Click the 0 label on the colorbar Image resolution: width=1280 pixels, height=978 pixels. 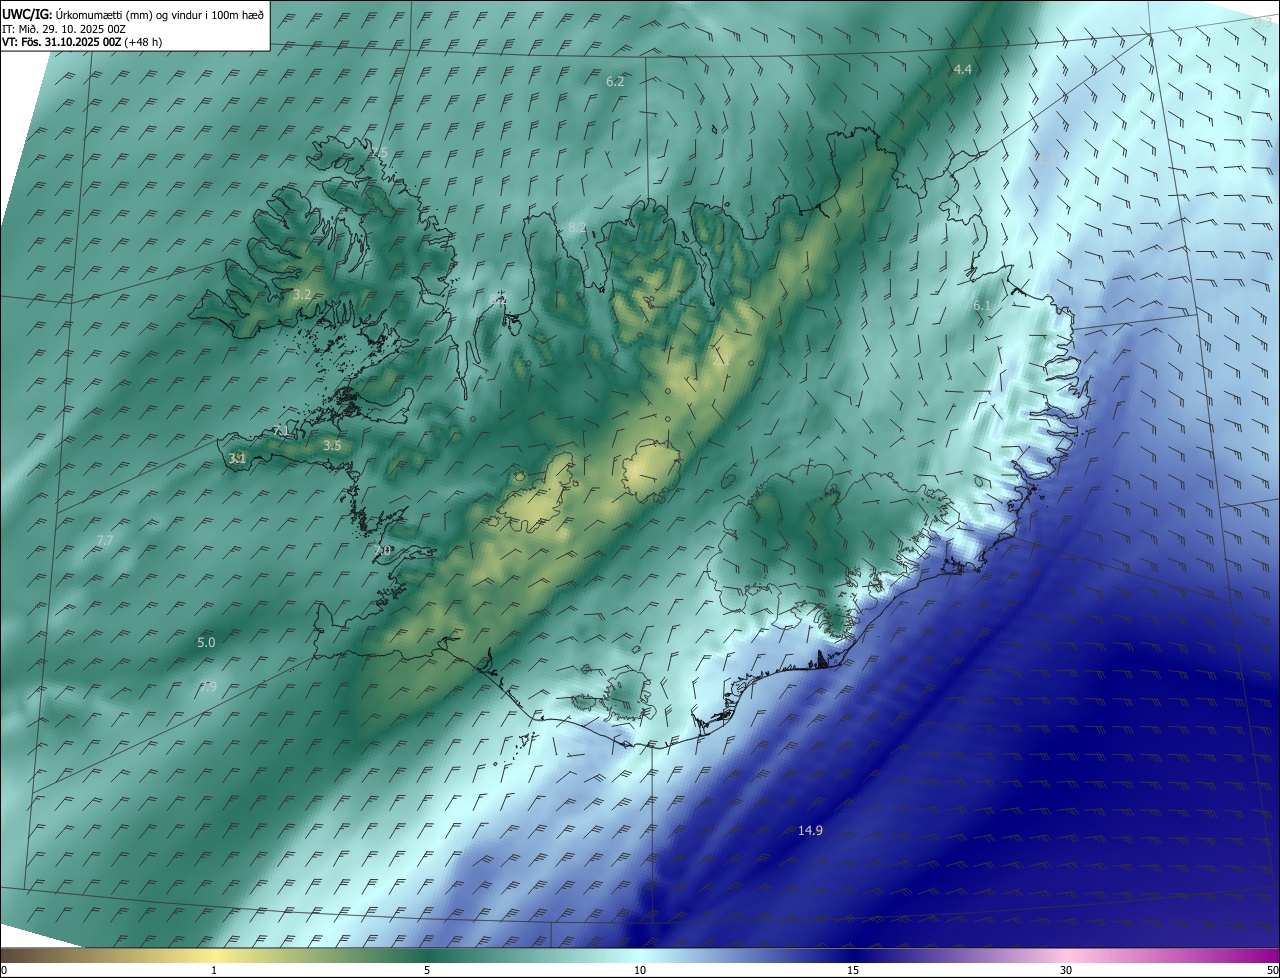[4, 970]
